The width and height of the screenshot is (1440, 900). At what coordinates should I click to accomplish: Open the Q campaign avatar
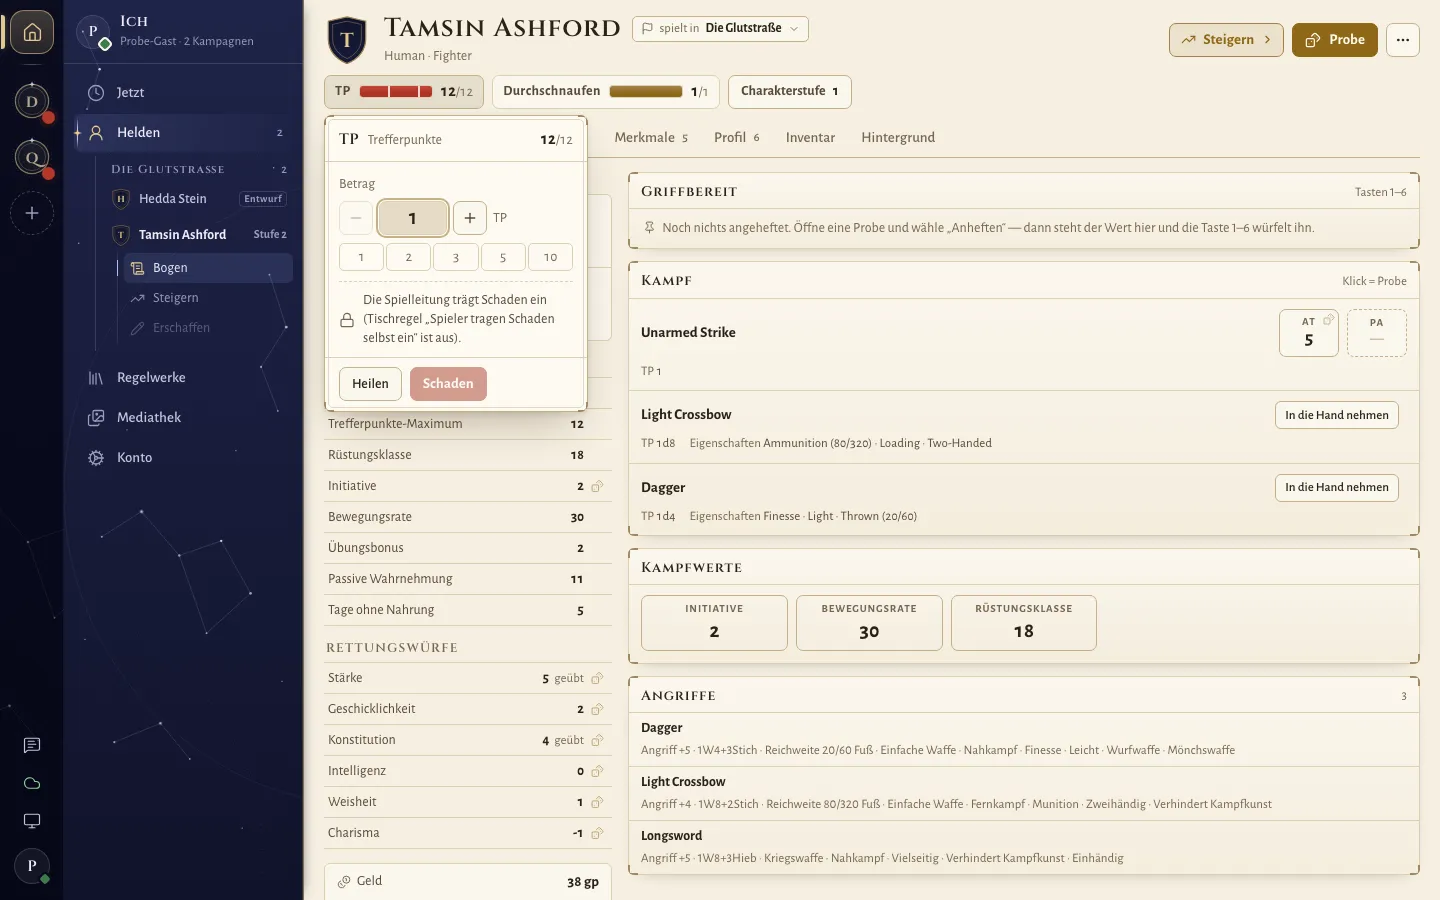pos(32,157)
